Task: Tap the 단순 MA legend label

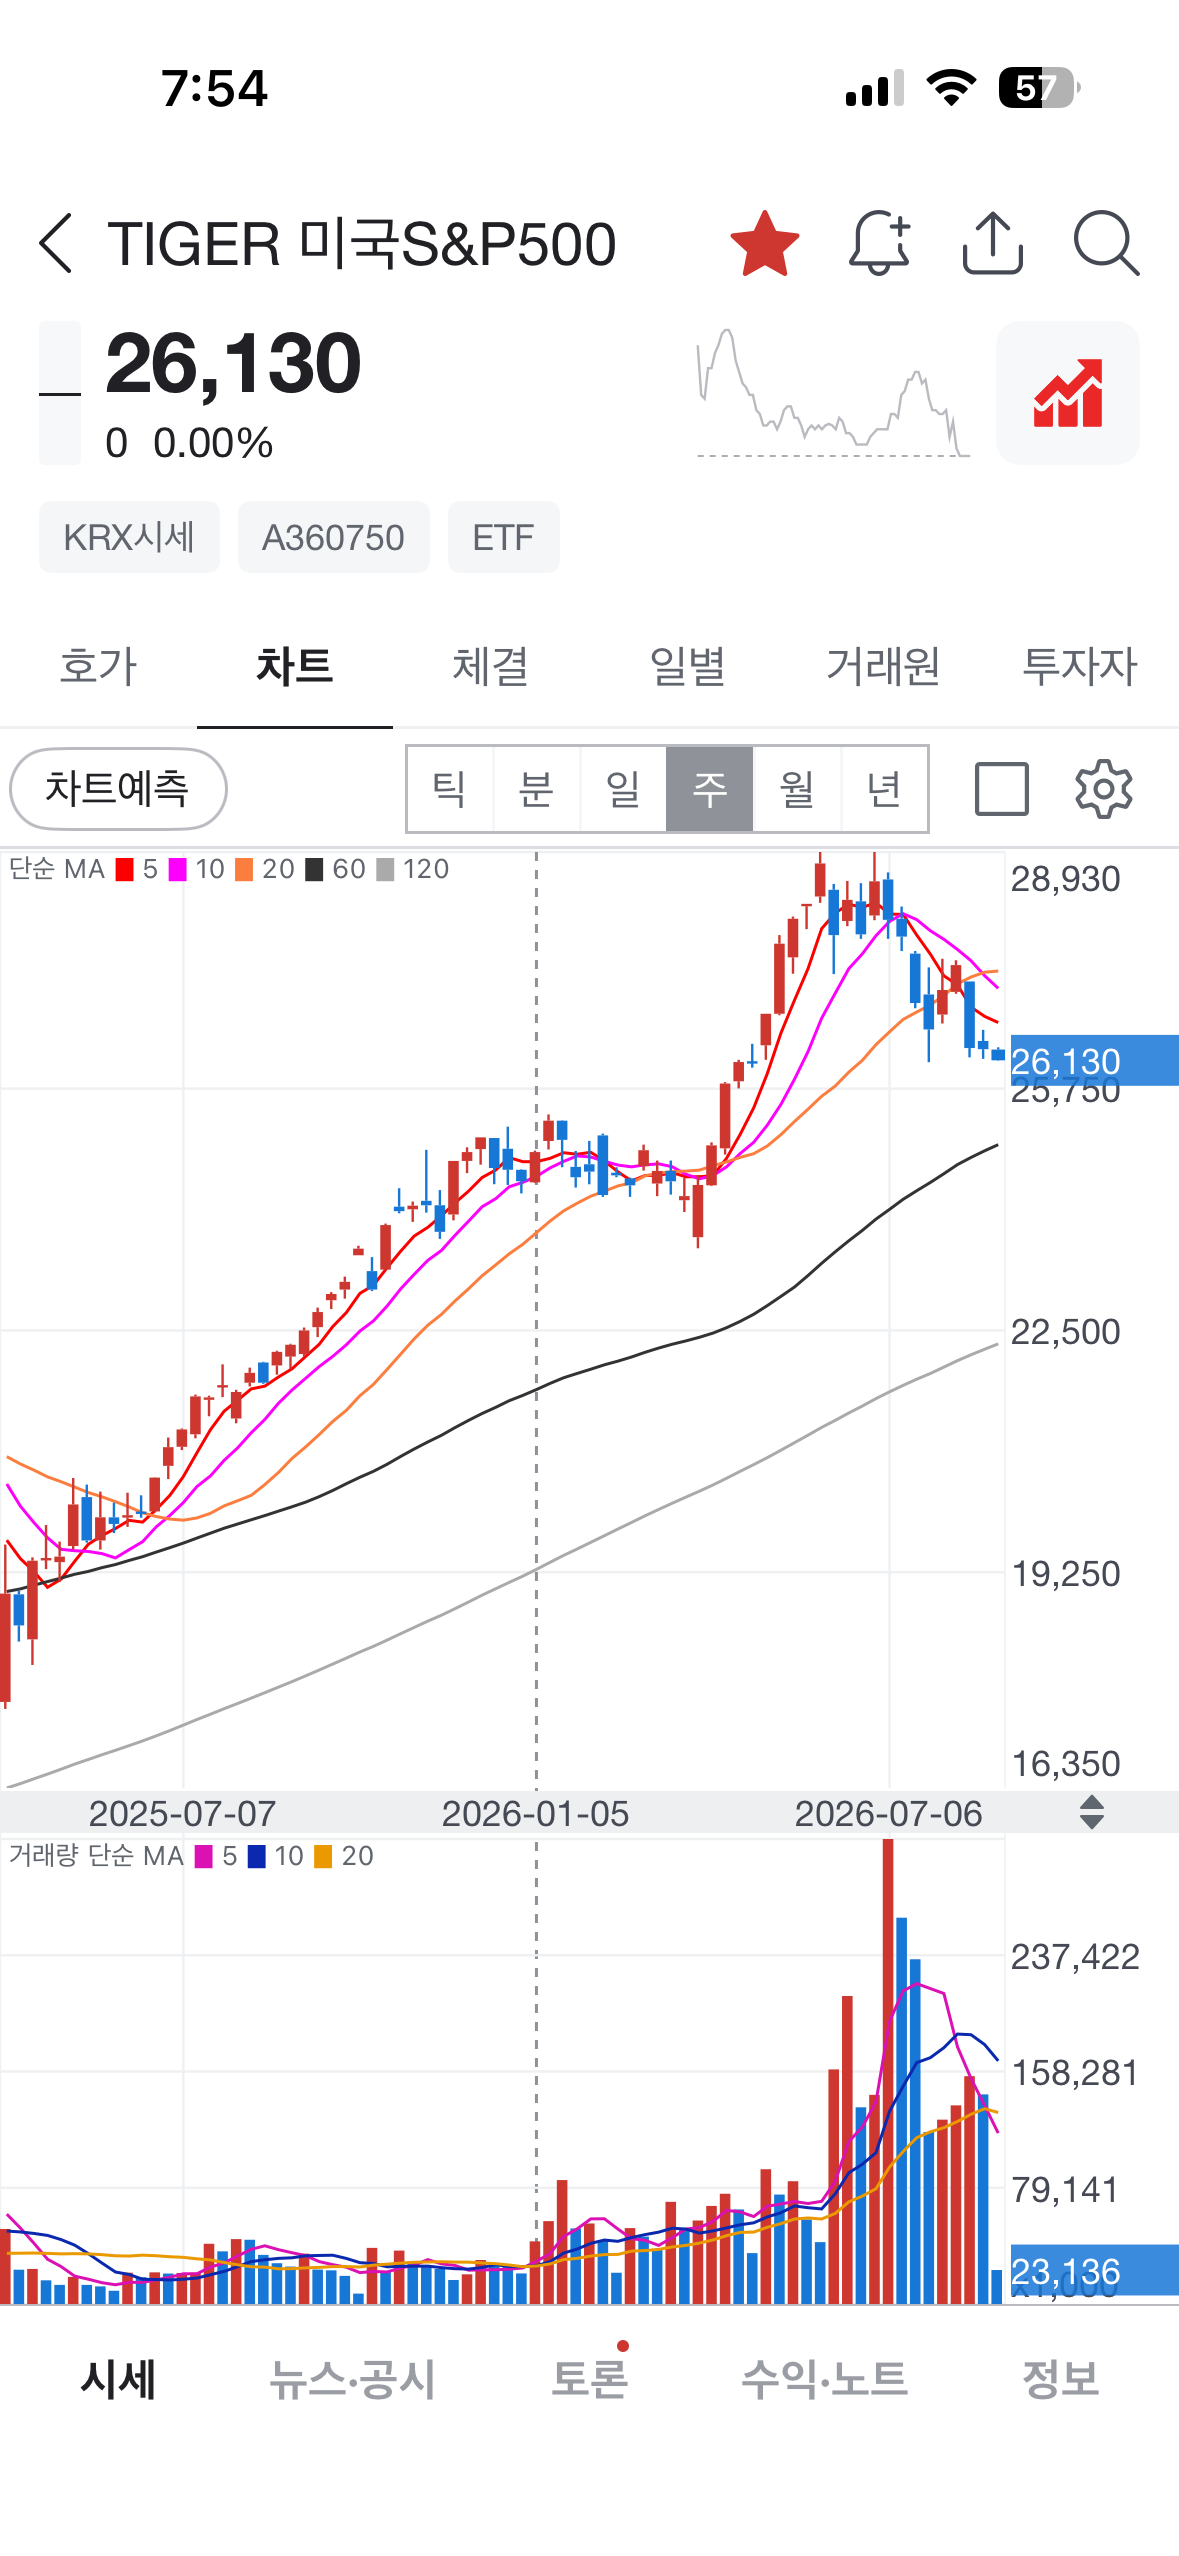Action: [57, 869]
